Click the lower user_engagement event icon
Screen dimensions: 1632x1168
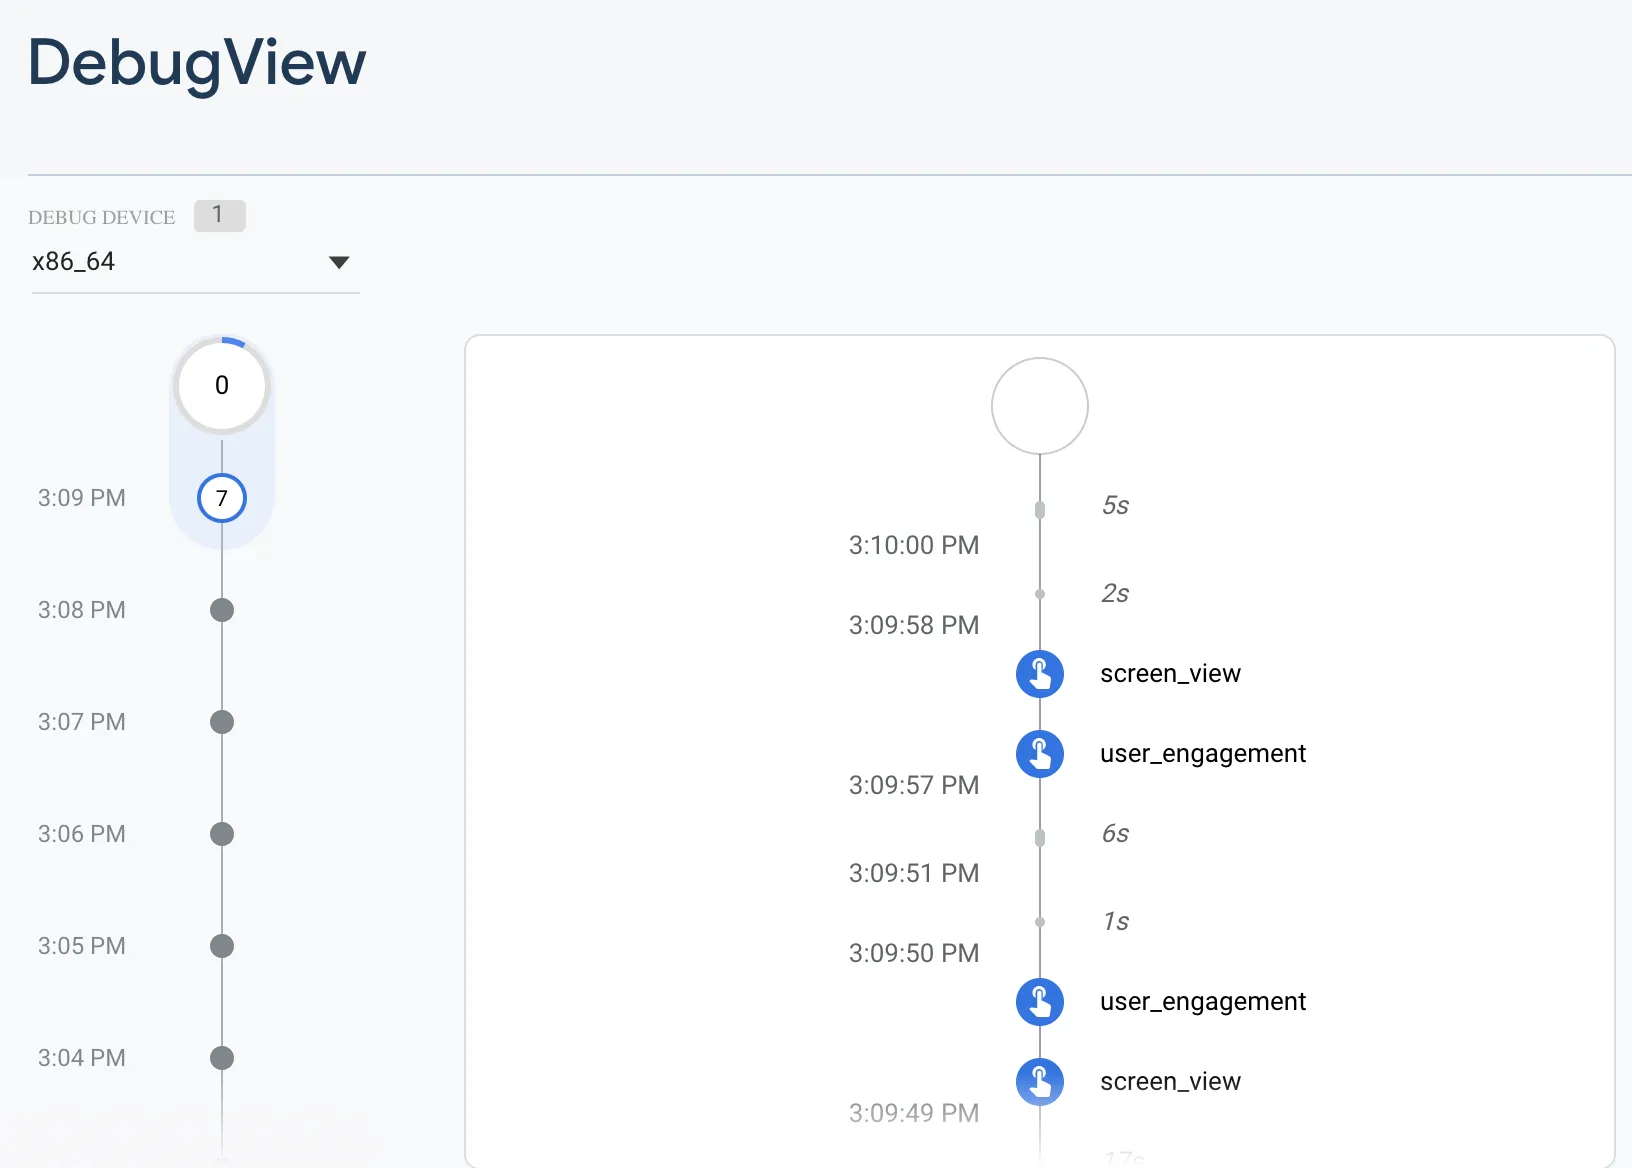(x=1040, y=1002)
